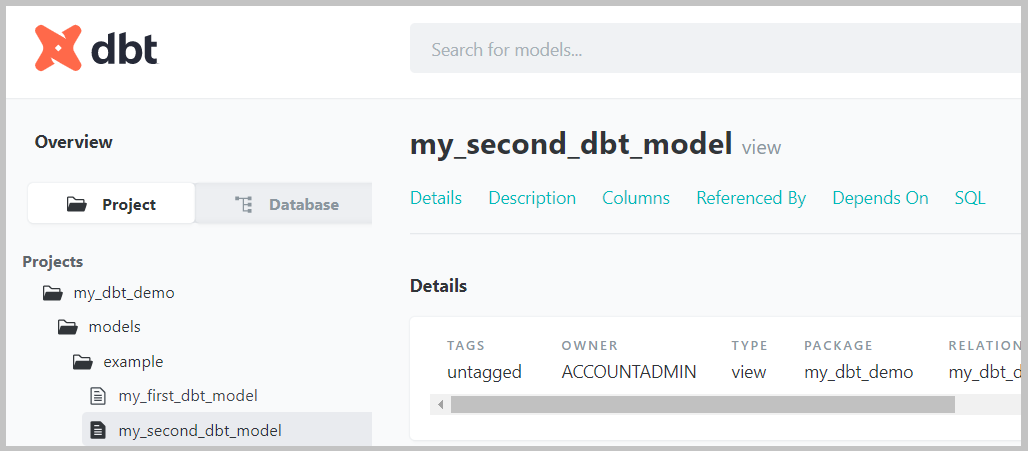Jump to the SQL section link
The height and width of the screenshot is (451, 1028).
point(970,198)
